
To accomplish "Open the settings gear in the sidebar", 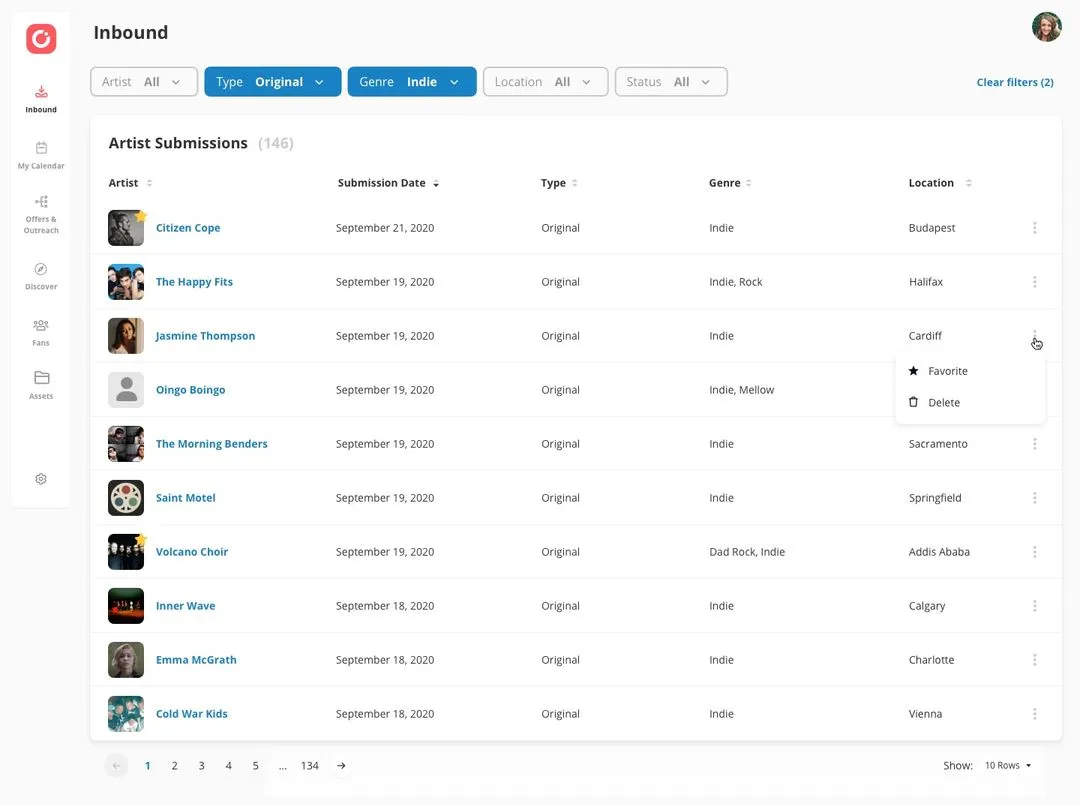I will click(41, 479).
